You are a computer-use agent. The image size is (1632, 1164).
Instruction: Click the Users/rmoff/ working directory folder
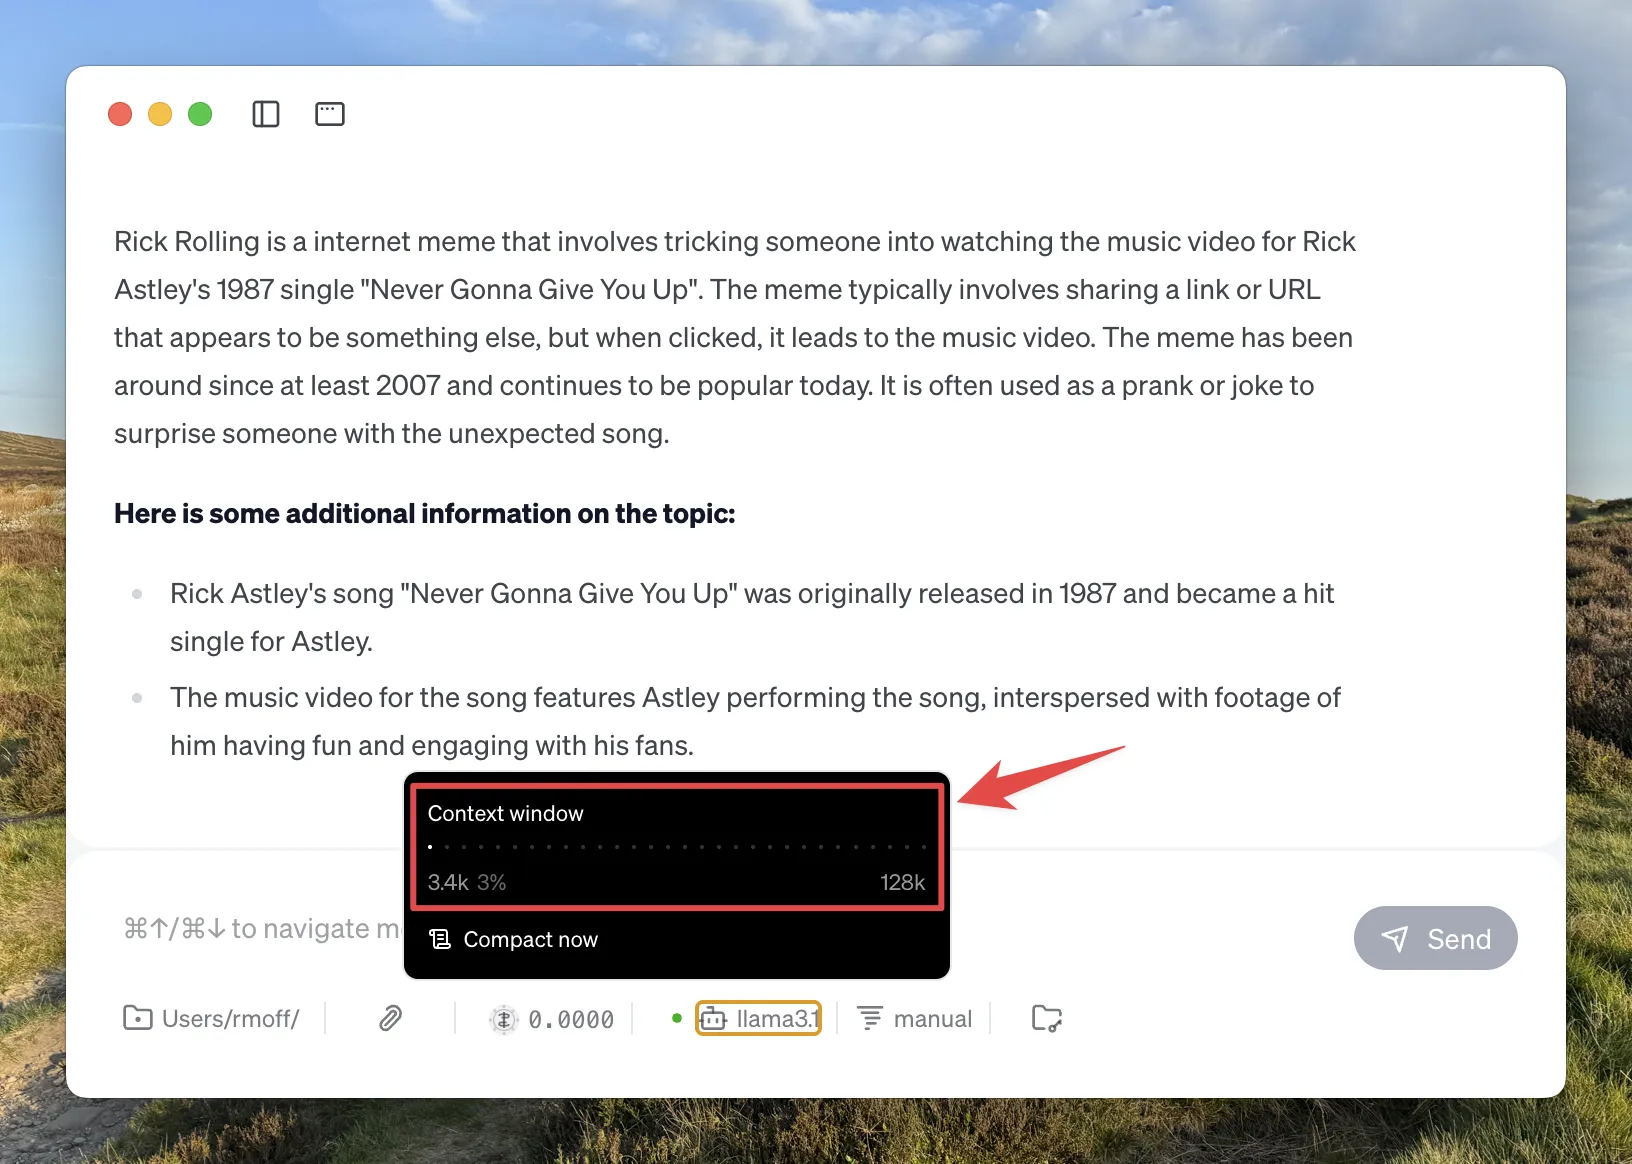(212, 1019)
